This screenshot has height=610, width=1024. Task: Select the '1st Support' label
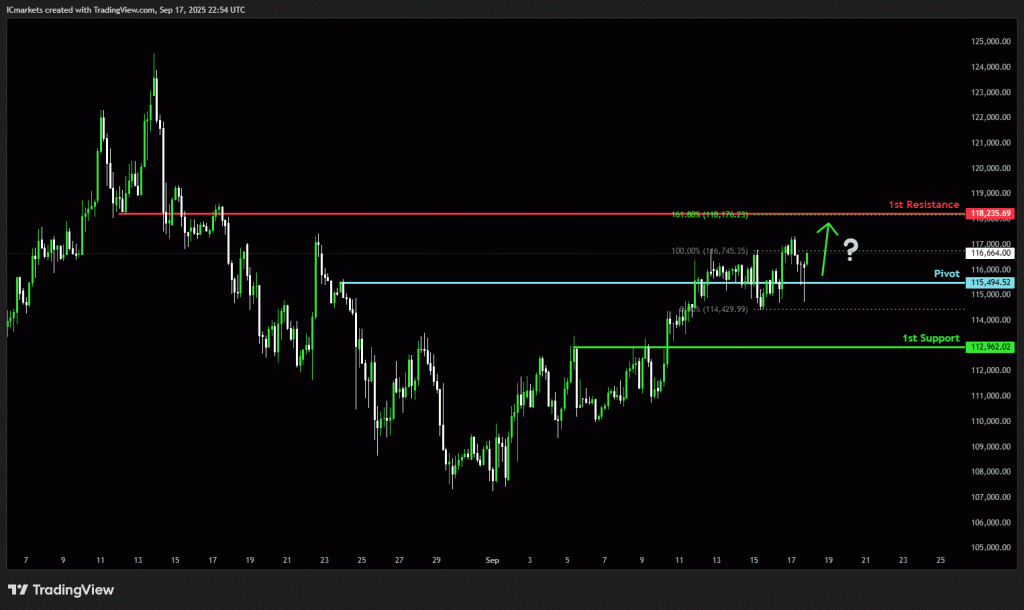(x=931, y=338)
